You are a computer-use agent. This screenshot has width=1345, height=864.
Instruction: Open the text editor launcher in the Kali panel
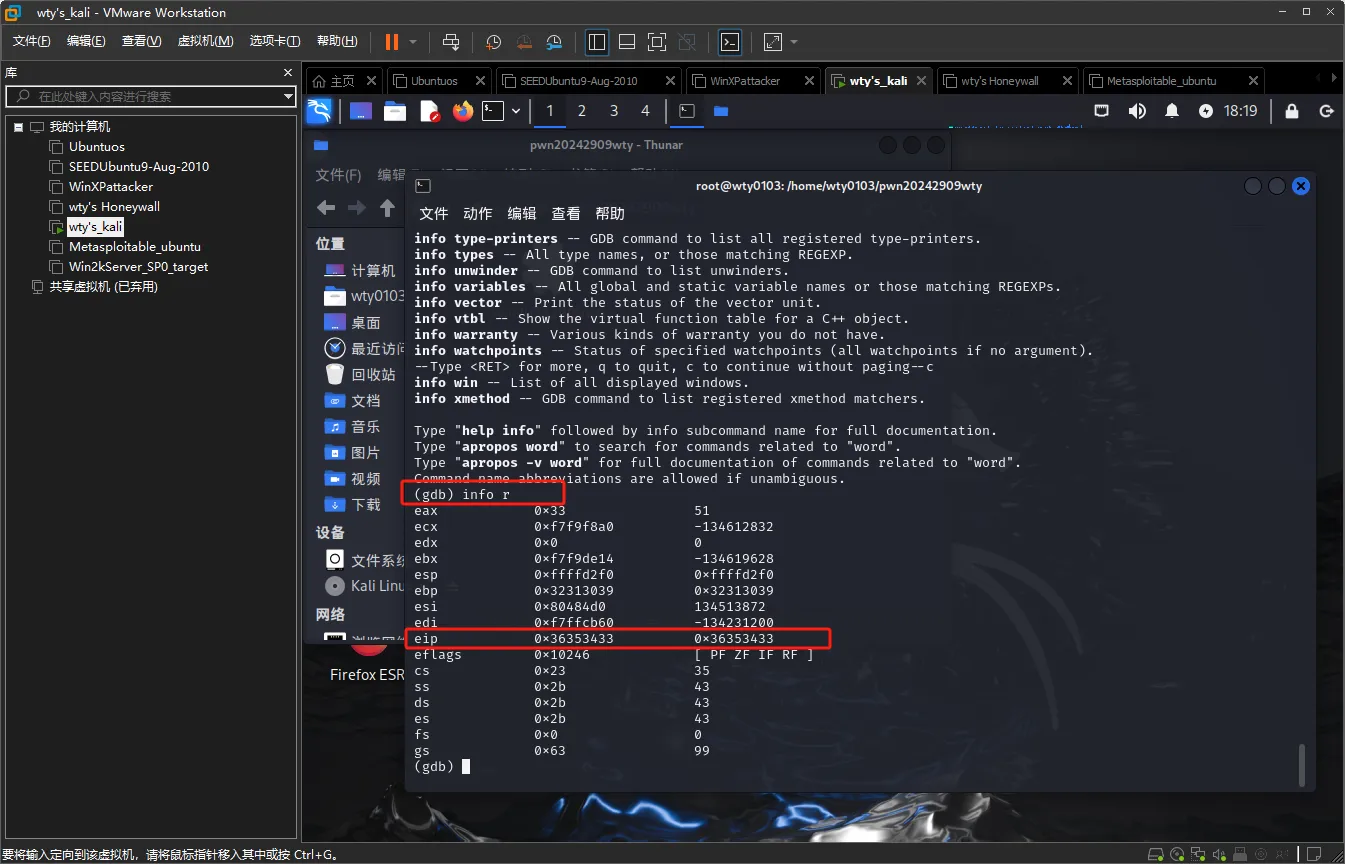(429, 111)
